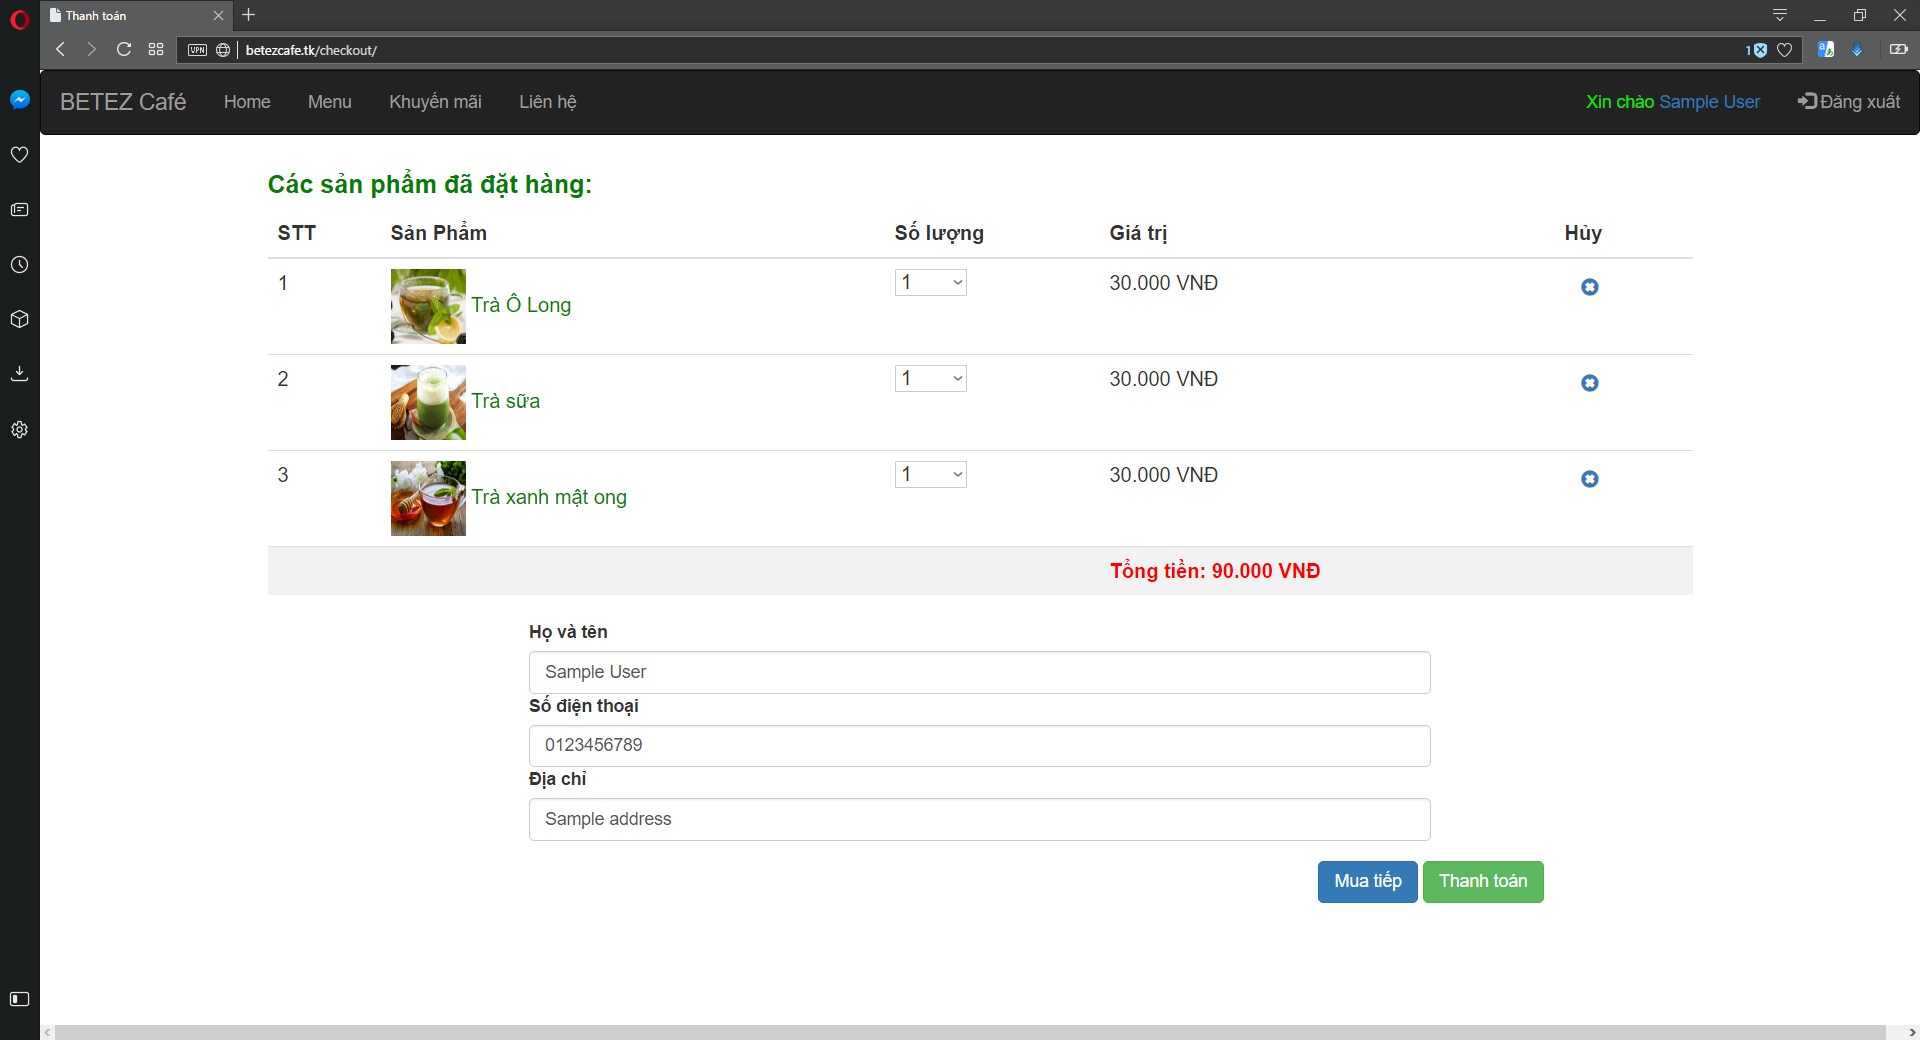Click the Mua tiếp button
Viewport: 1920px width, 1040px height.
point(1367,881)
